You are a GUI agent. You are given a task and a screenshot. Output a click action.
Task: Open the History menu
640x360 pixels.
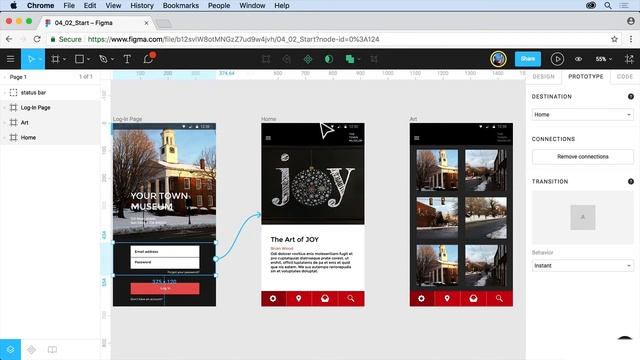[142, 6]
